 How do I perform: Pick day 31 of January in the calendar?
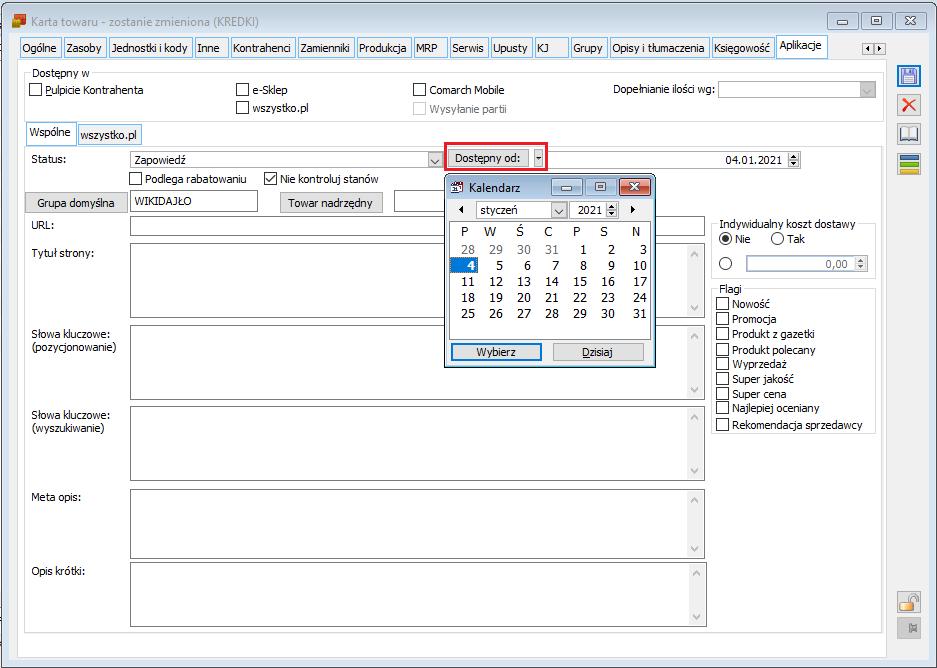pyautogui.click(x=639, y=314)
